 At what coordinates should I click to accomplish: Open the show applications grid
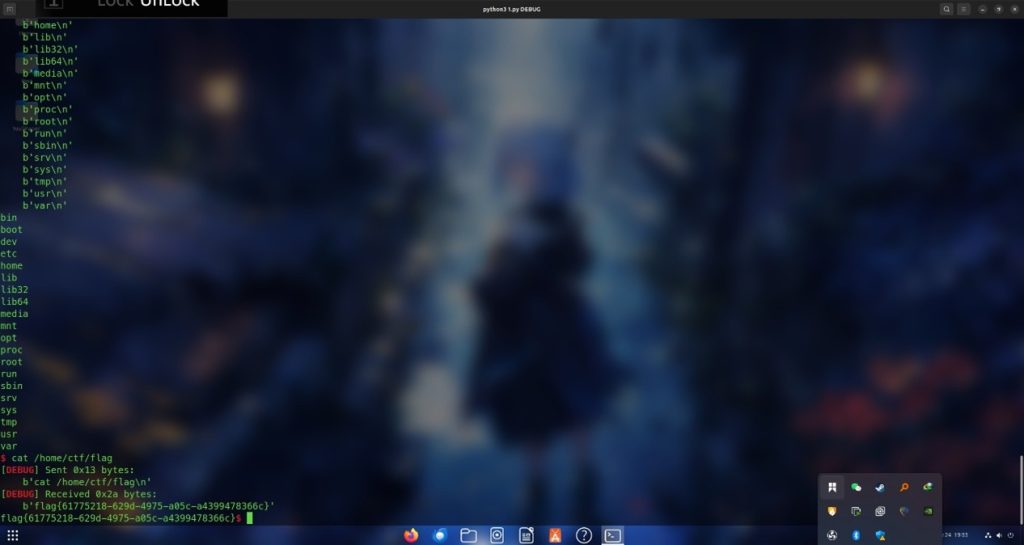[x=13, y=535]
